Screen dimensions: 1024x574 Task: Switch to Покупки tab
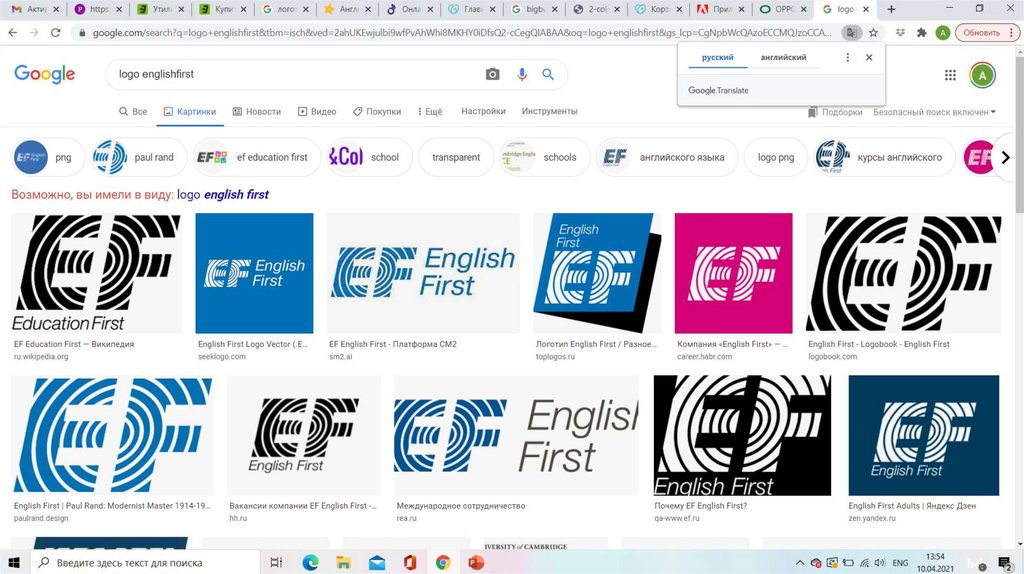(377, 112)
